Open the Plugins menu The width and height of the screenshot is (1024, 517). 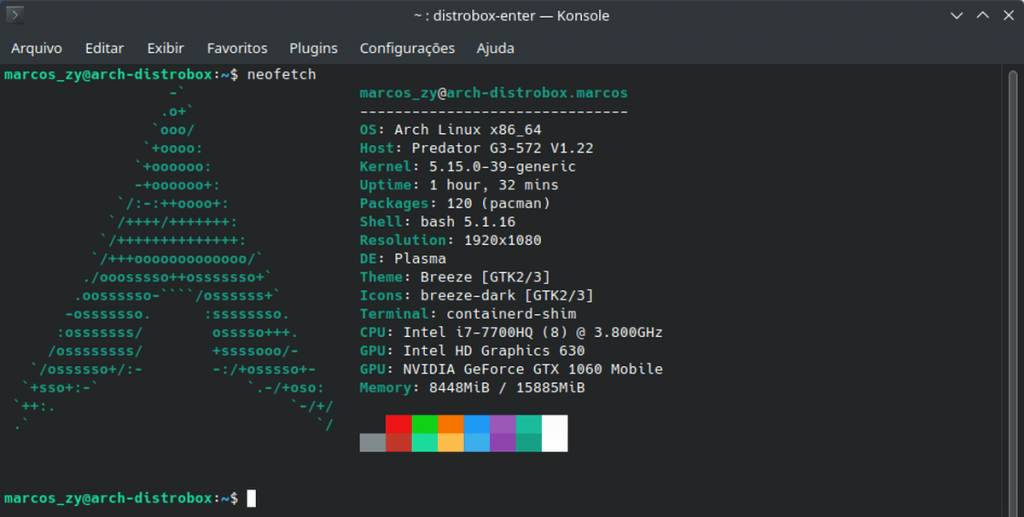pos(313,48)
